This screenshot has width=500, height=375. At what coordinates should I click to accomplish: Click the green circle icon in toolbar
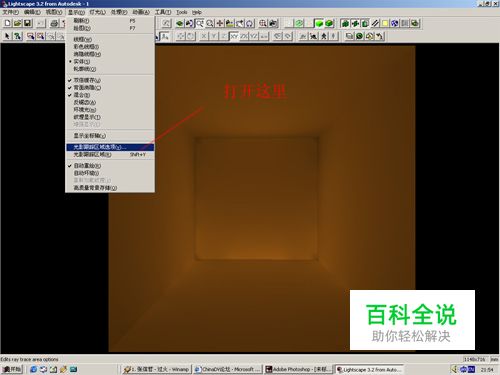pyautogui.click(x=299, y=23)
